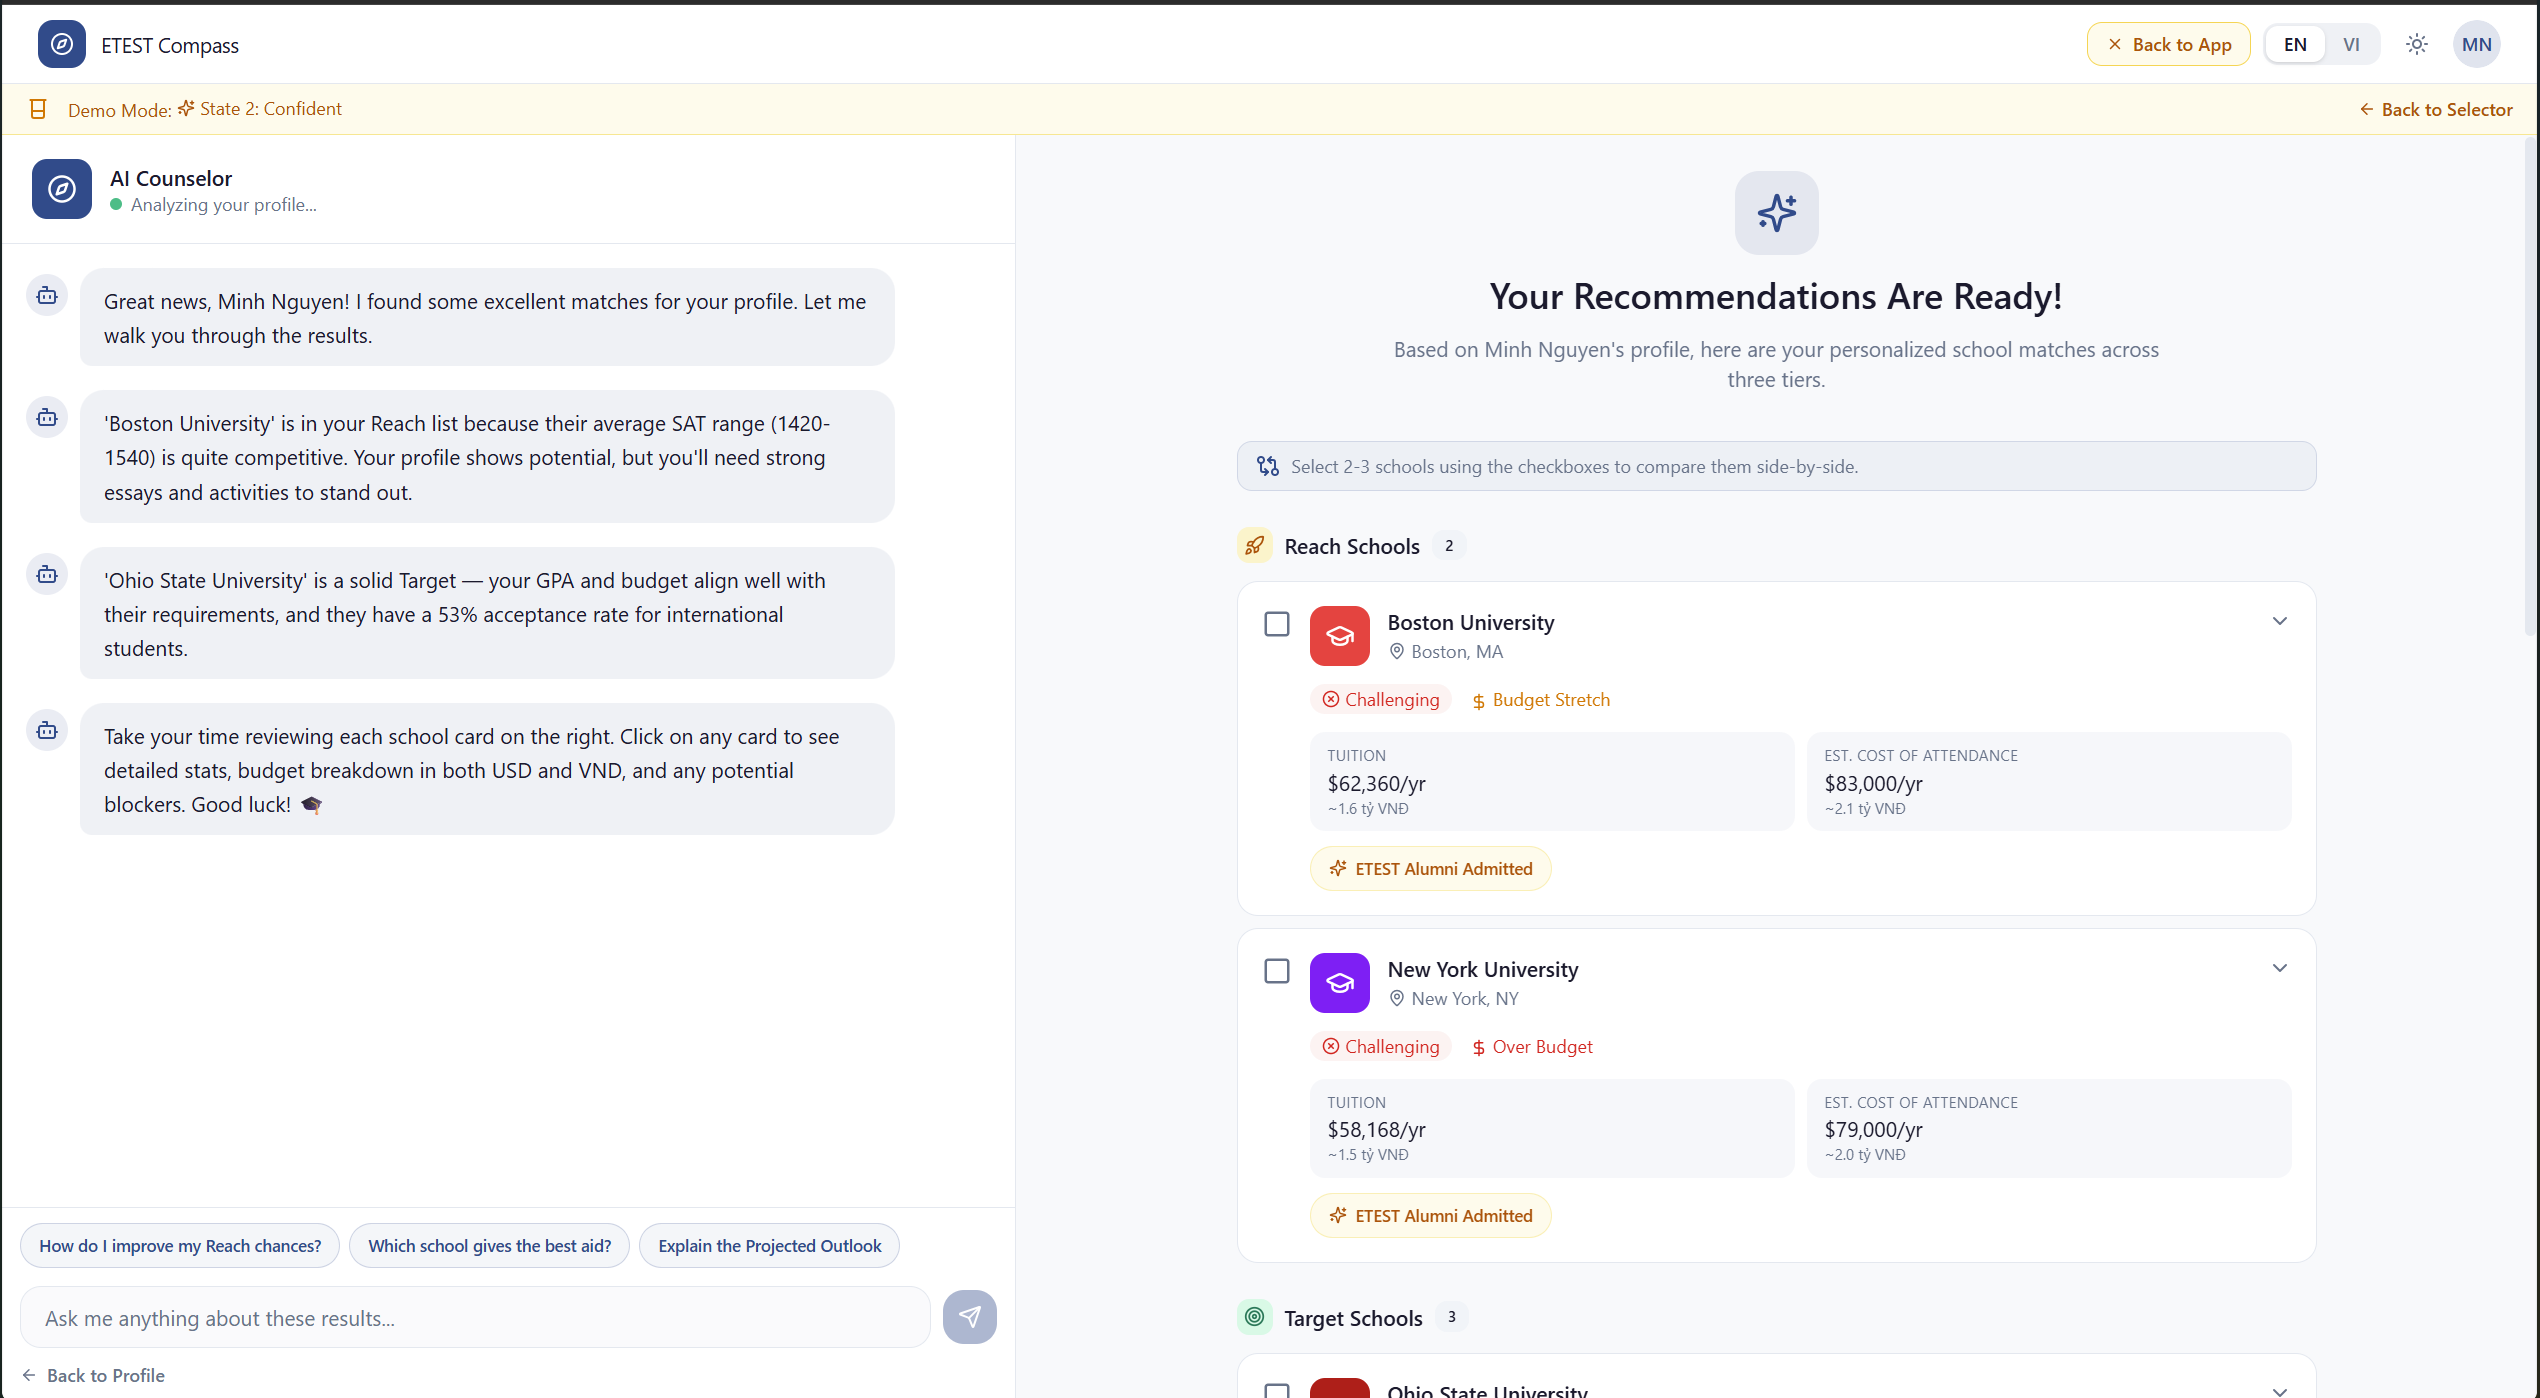Select the EN language option
Screen dimensions: 2540x1398
pos(2295,45)
